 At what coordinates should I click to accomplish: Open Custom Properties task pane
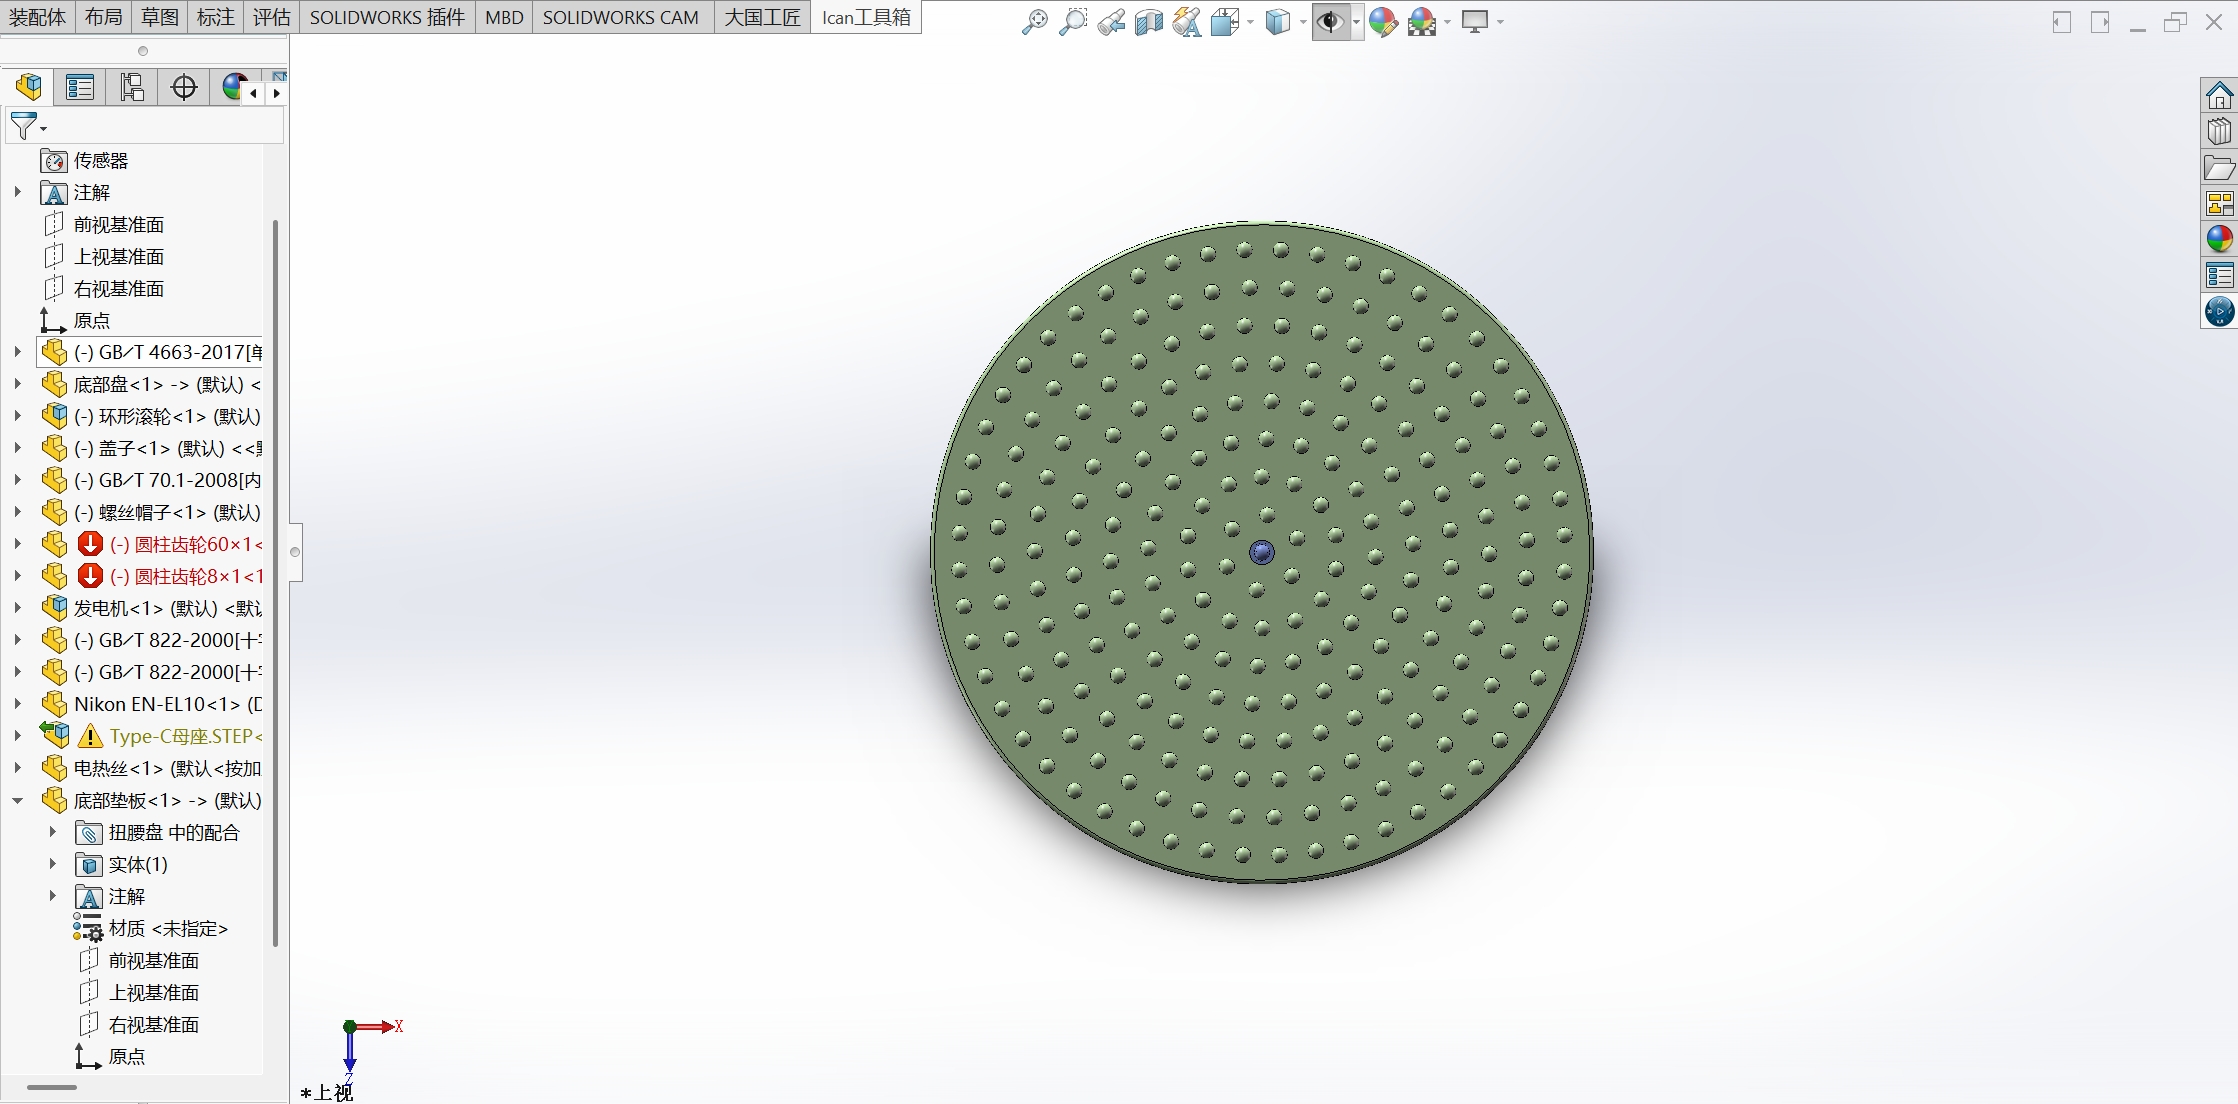coord(2219,275)
